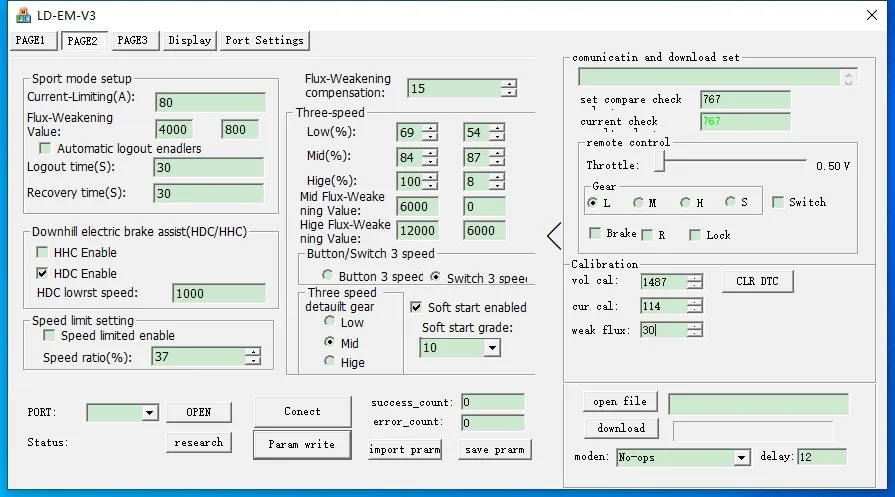
Task: Choose Low as default gear
Action: 329,321
